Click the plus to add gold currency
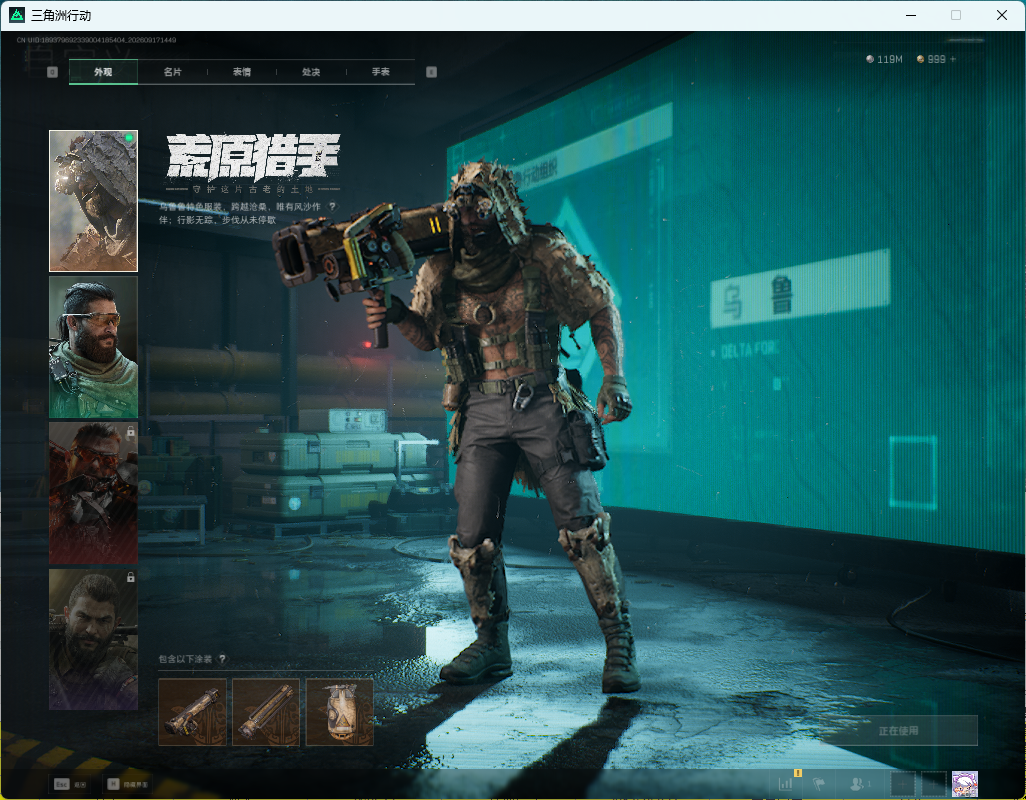The width and height of the screenshot is (1026, 800). 953,59
